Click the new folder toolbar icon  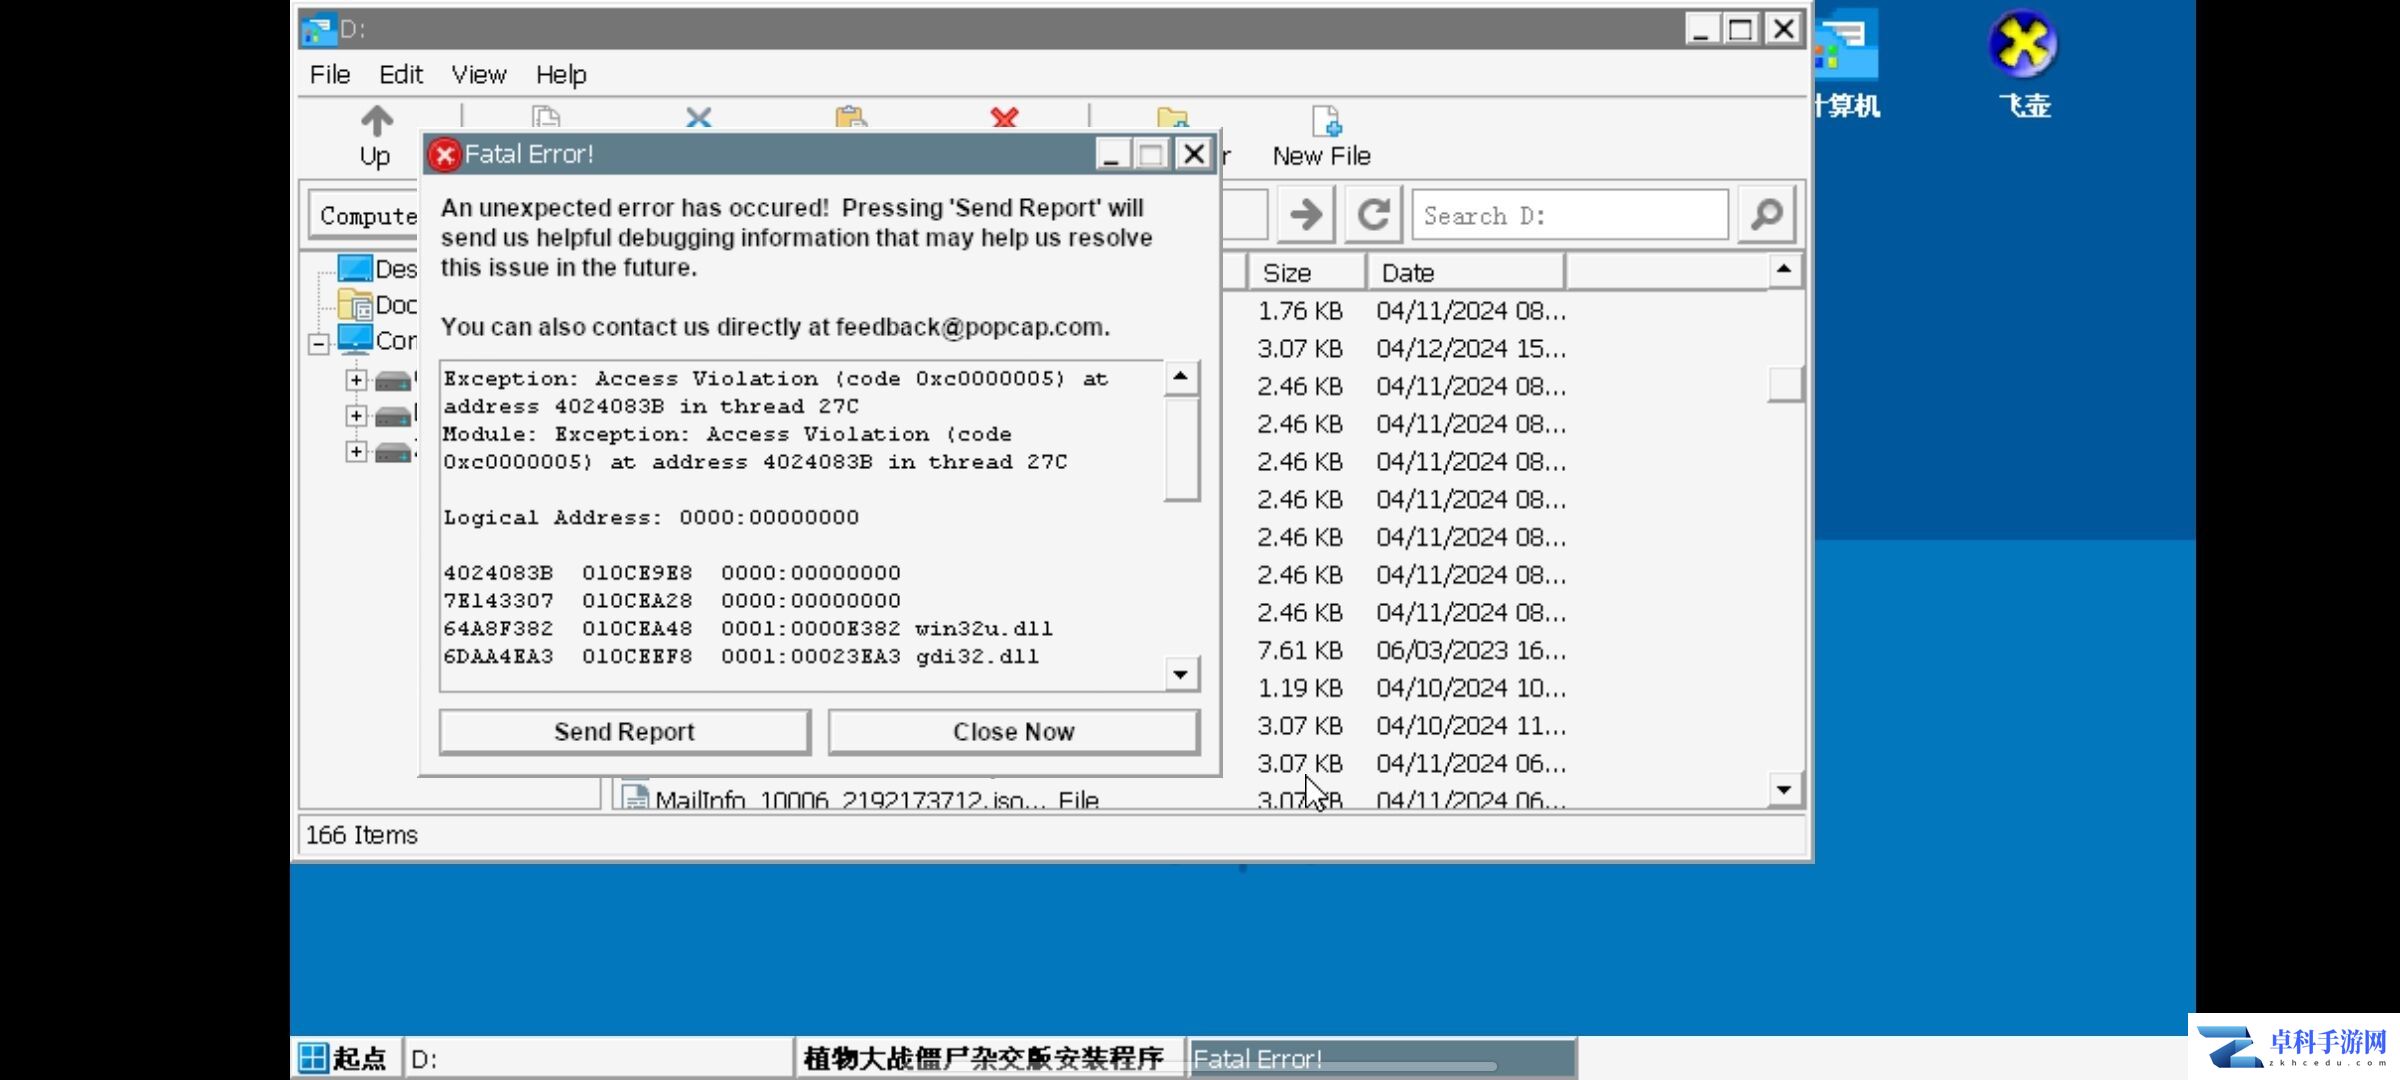pyautogui.click(x=1172, y=117)
